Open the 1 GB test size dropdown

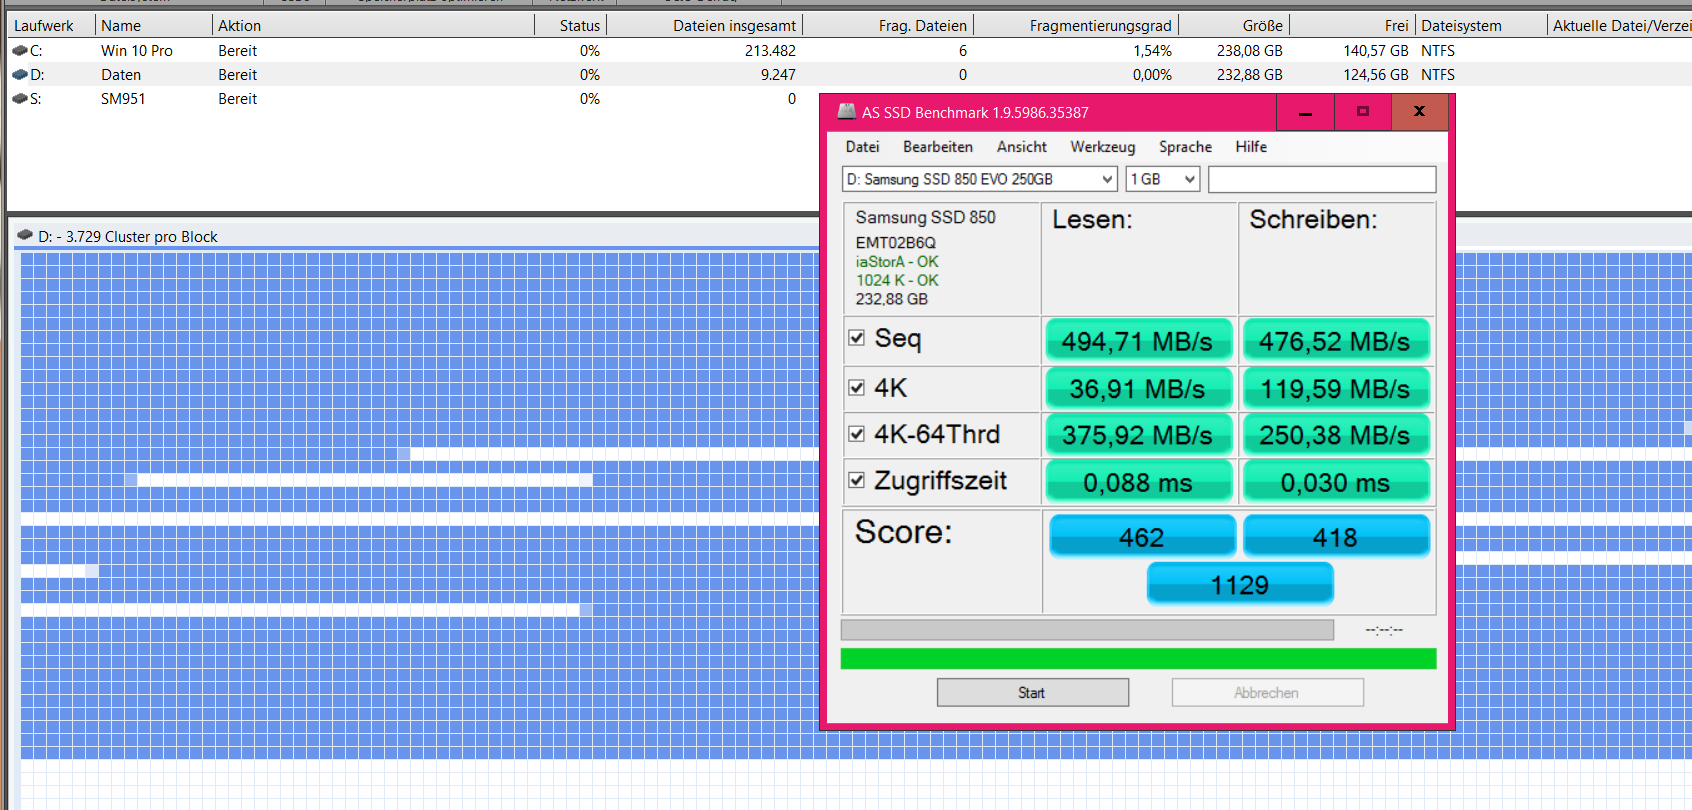click(x=1162, y=179)
